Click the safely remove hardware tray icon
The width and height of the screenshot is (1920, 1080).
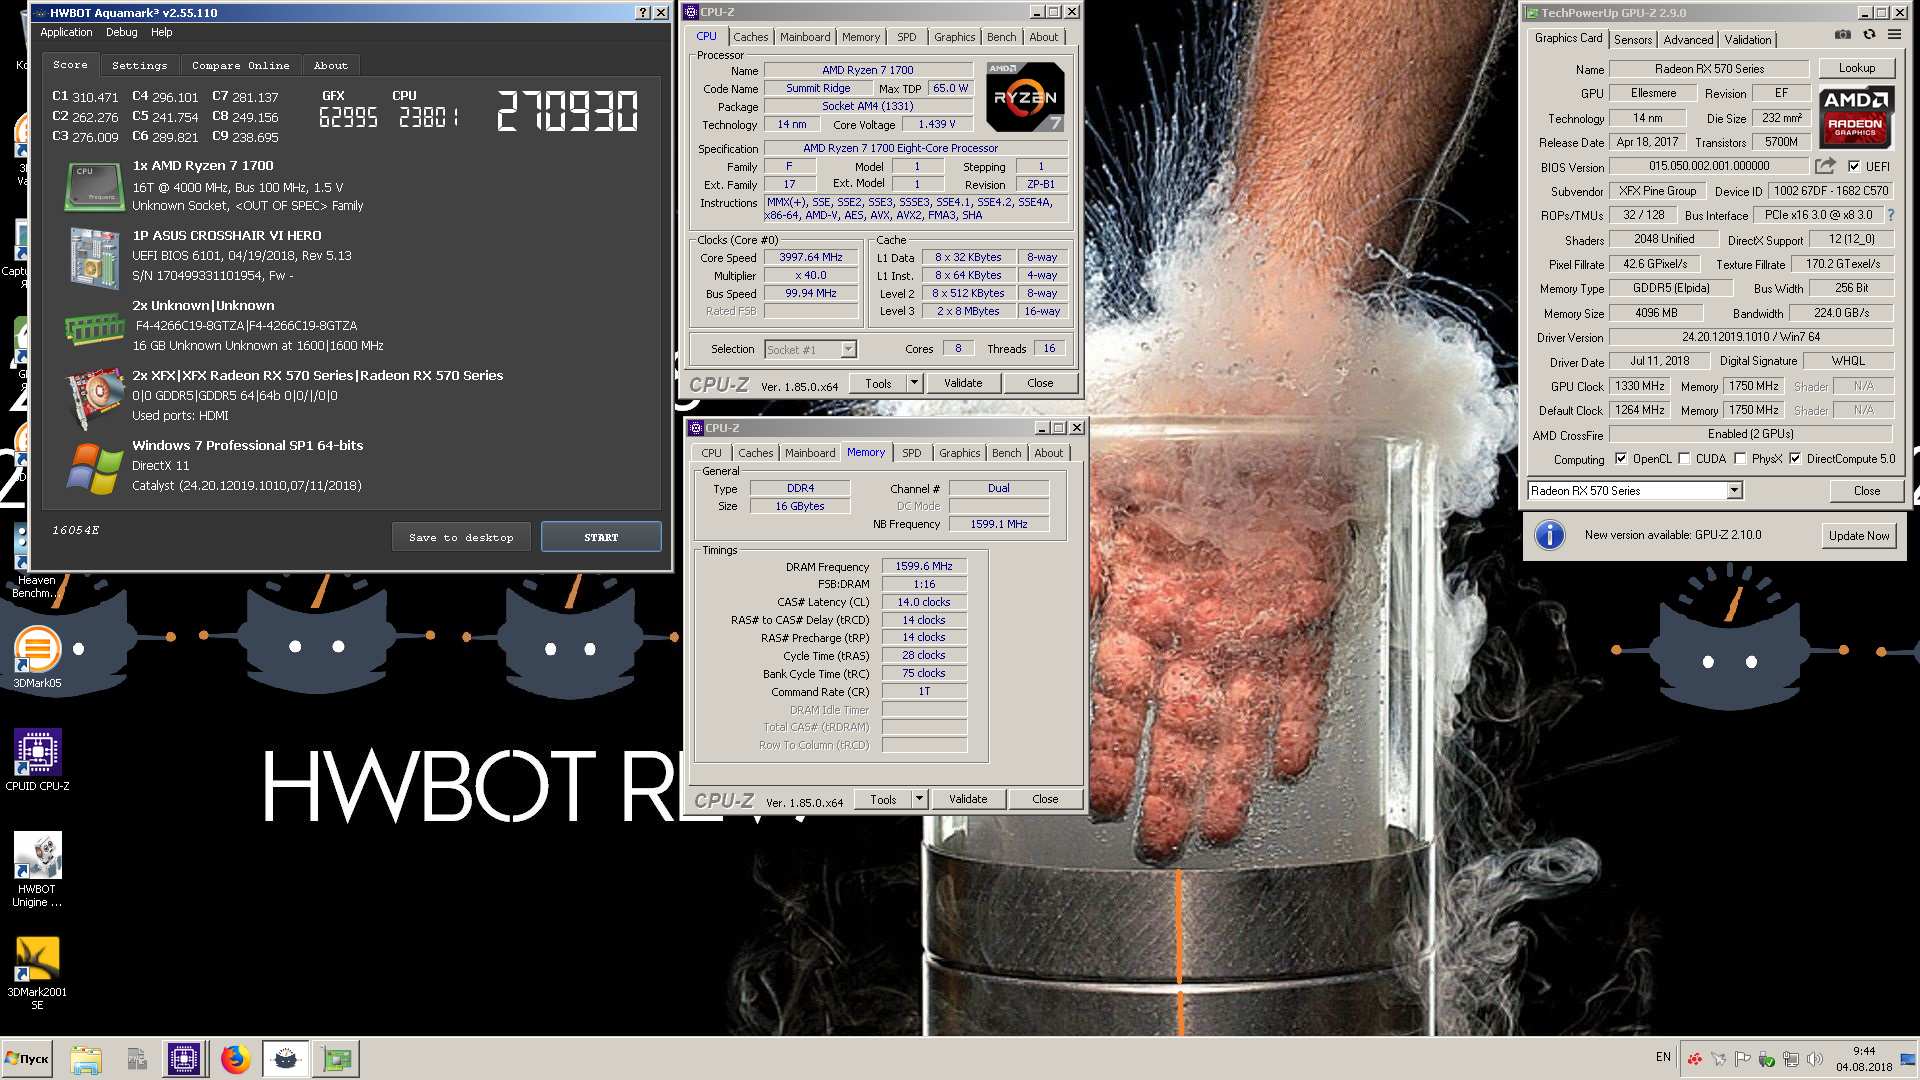(x=1766, y=1058)
